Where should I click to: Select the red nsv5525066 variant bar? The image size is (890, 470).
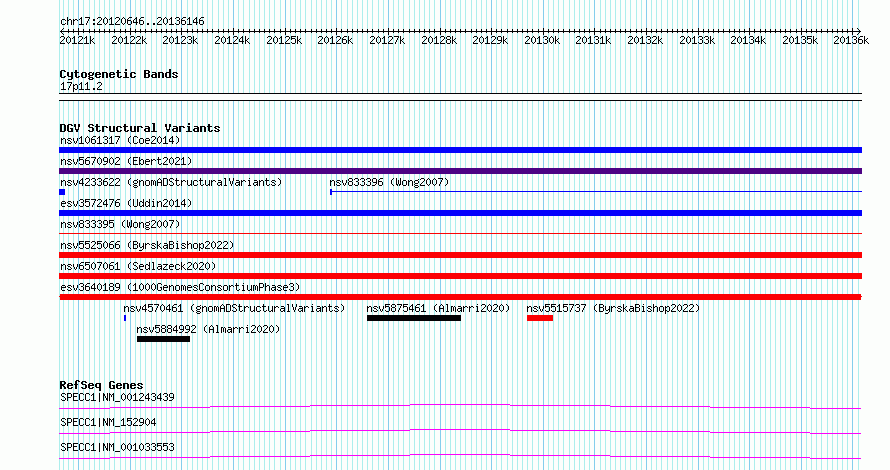coord(460,255)
